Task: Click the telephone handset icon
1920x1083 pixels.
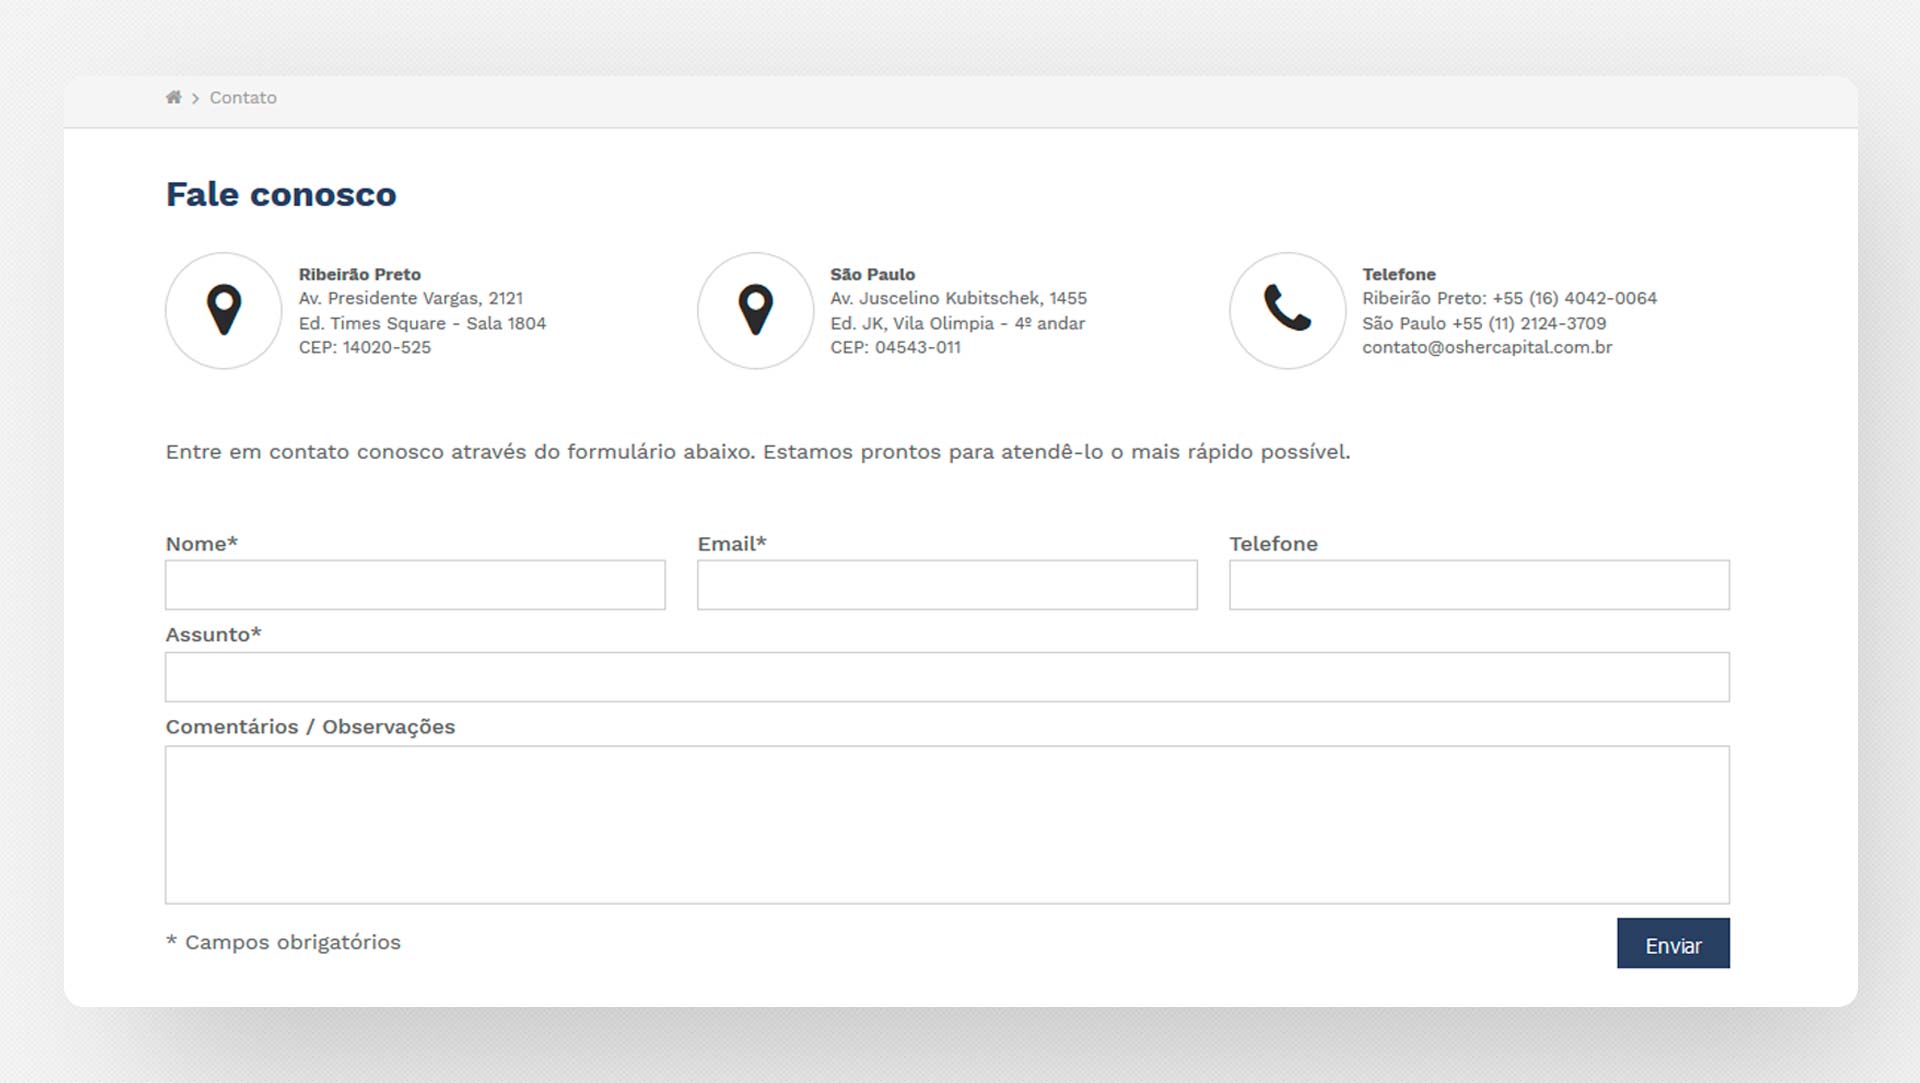Action: pos(1287,308)
